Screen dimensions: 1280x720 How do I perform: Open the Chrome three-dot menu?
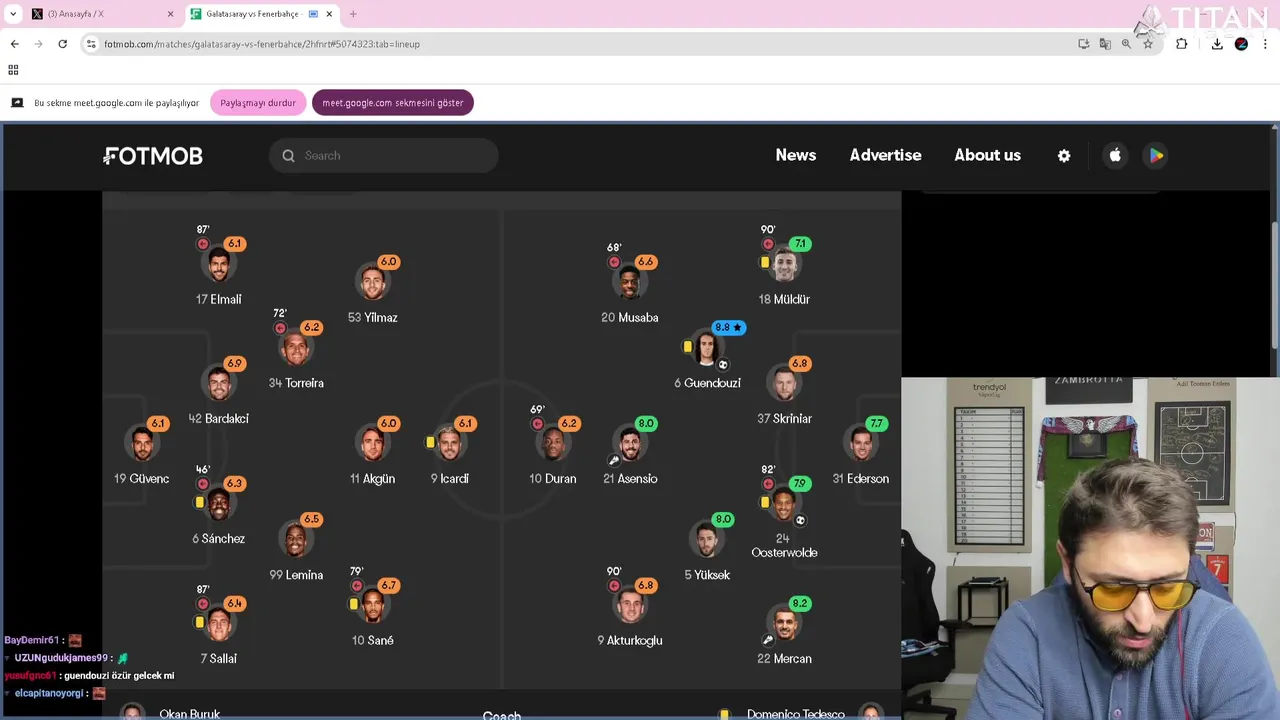(1266, 44)
